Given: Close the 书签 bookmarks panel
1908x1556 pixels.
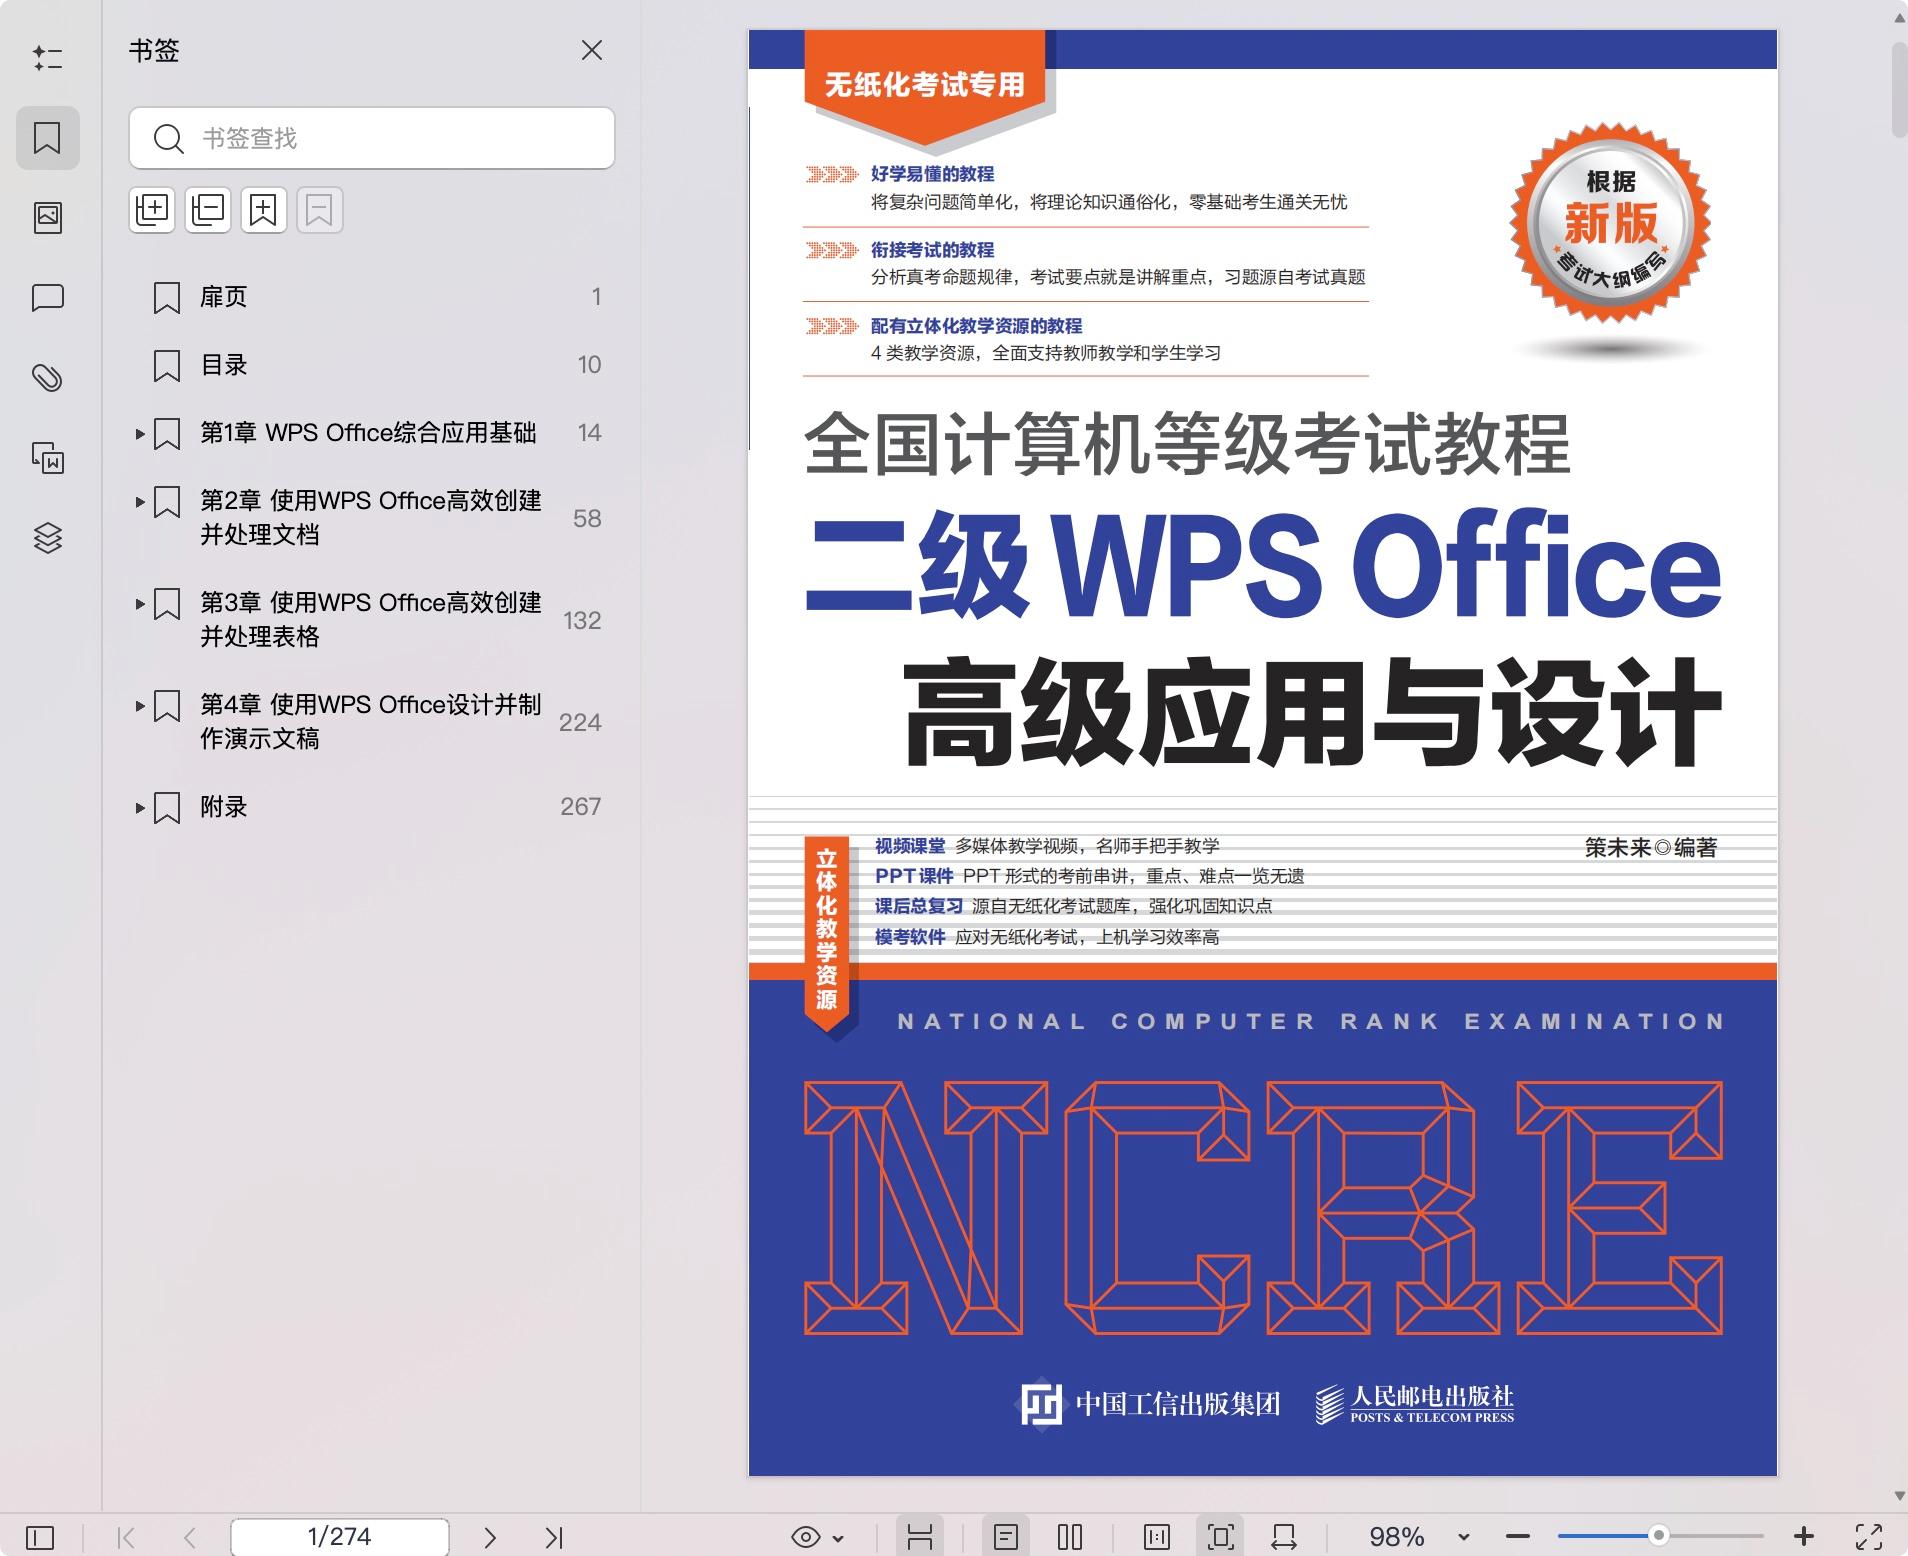Looking at the screenshot, I should coord(592,50).
